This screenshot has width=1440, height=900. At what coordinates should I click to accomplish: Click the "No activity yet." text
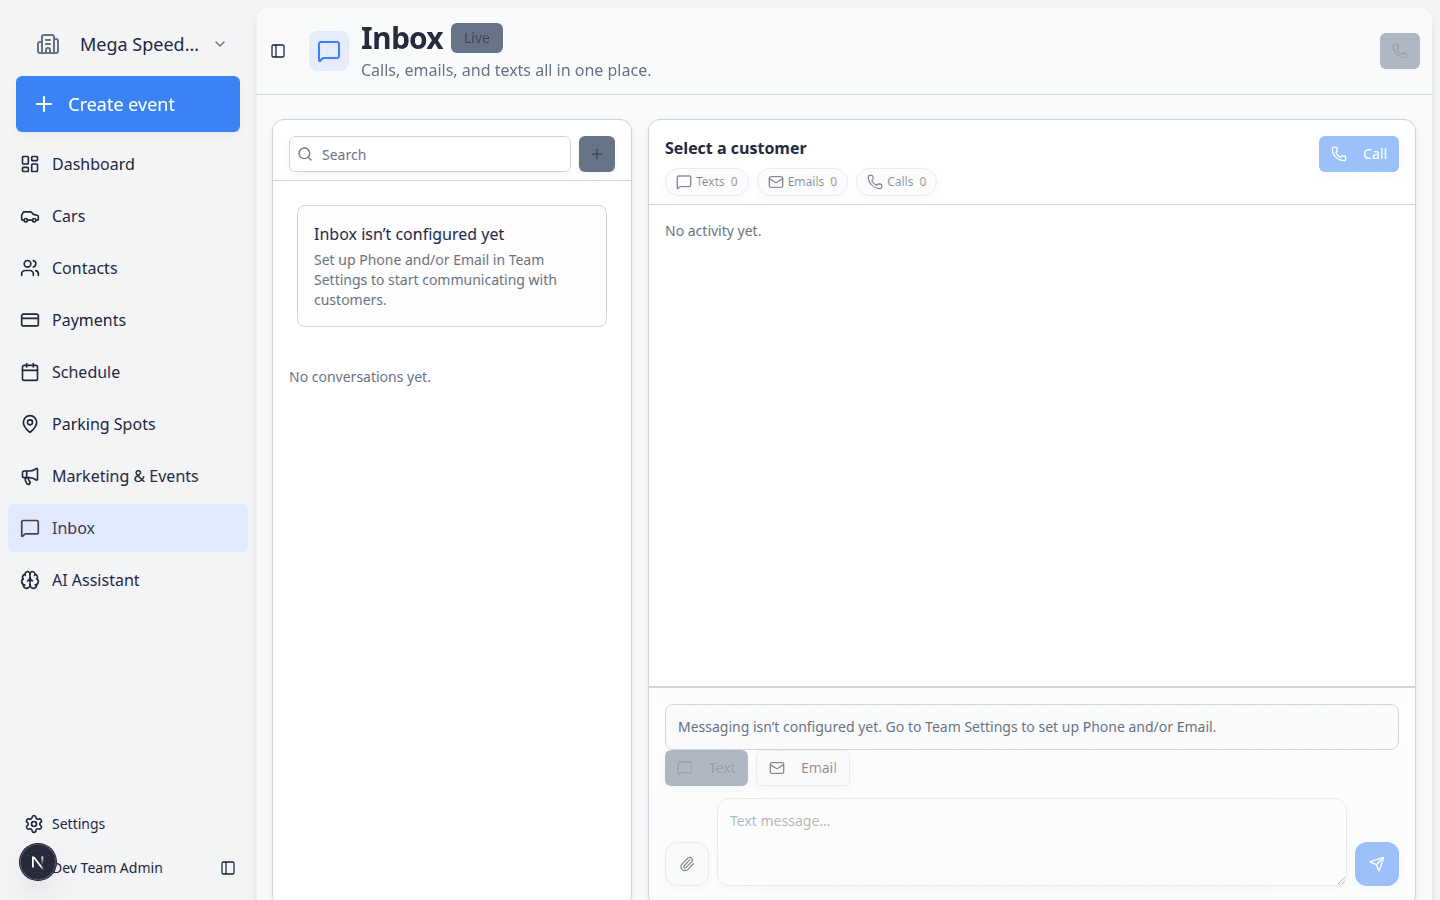713,231
